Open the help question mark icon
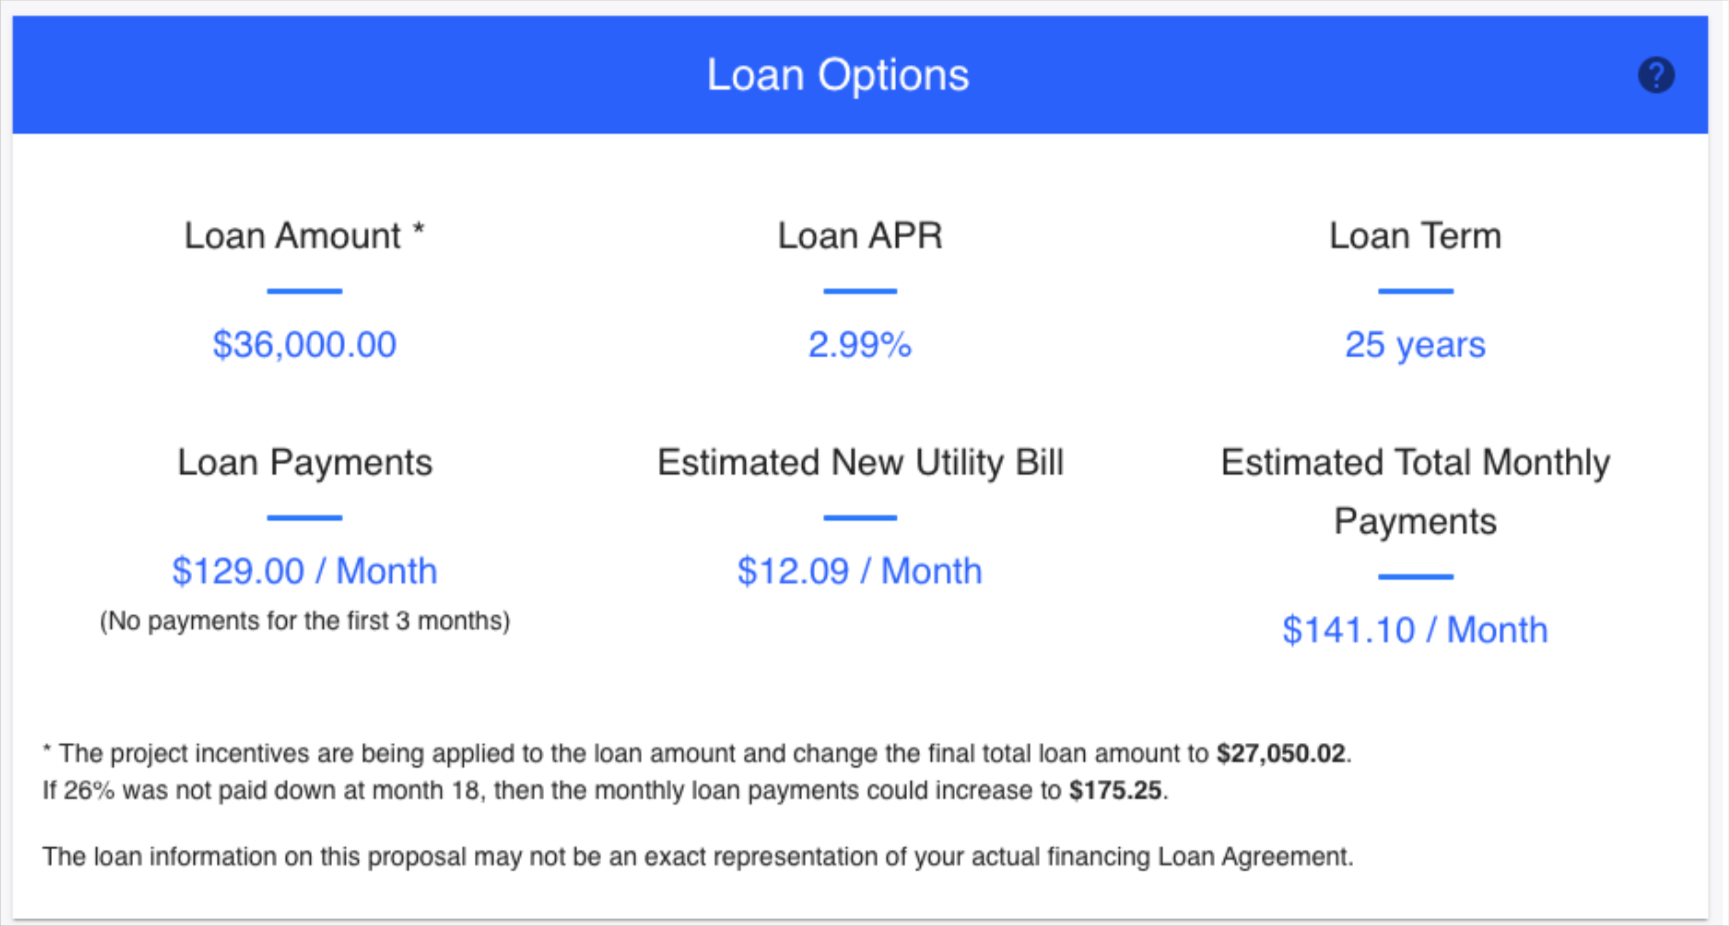This screenshot has height=926, width=1729. pos(1656,74)
